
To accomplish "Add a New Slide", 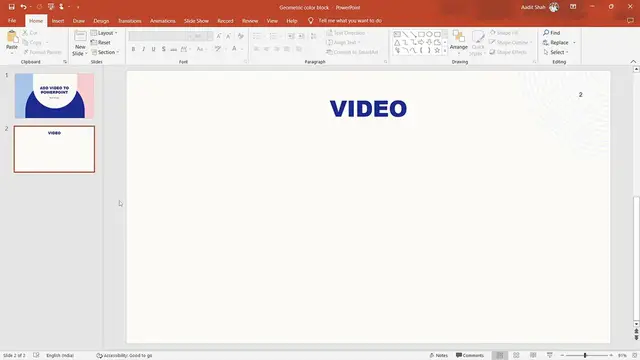I will tap(80, 43).
